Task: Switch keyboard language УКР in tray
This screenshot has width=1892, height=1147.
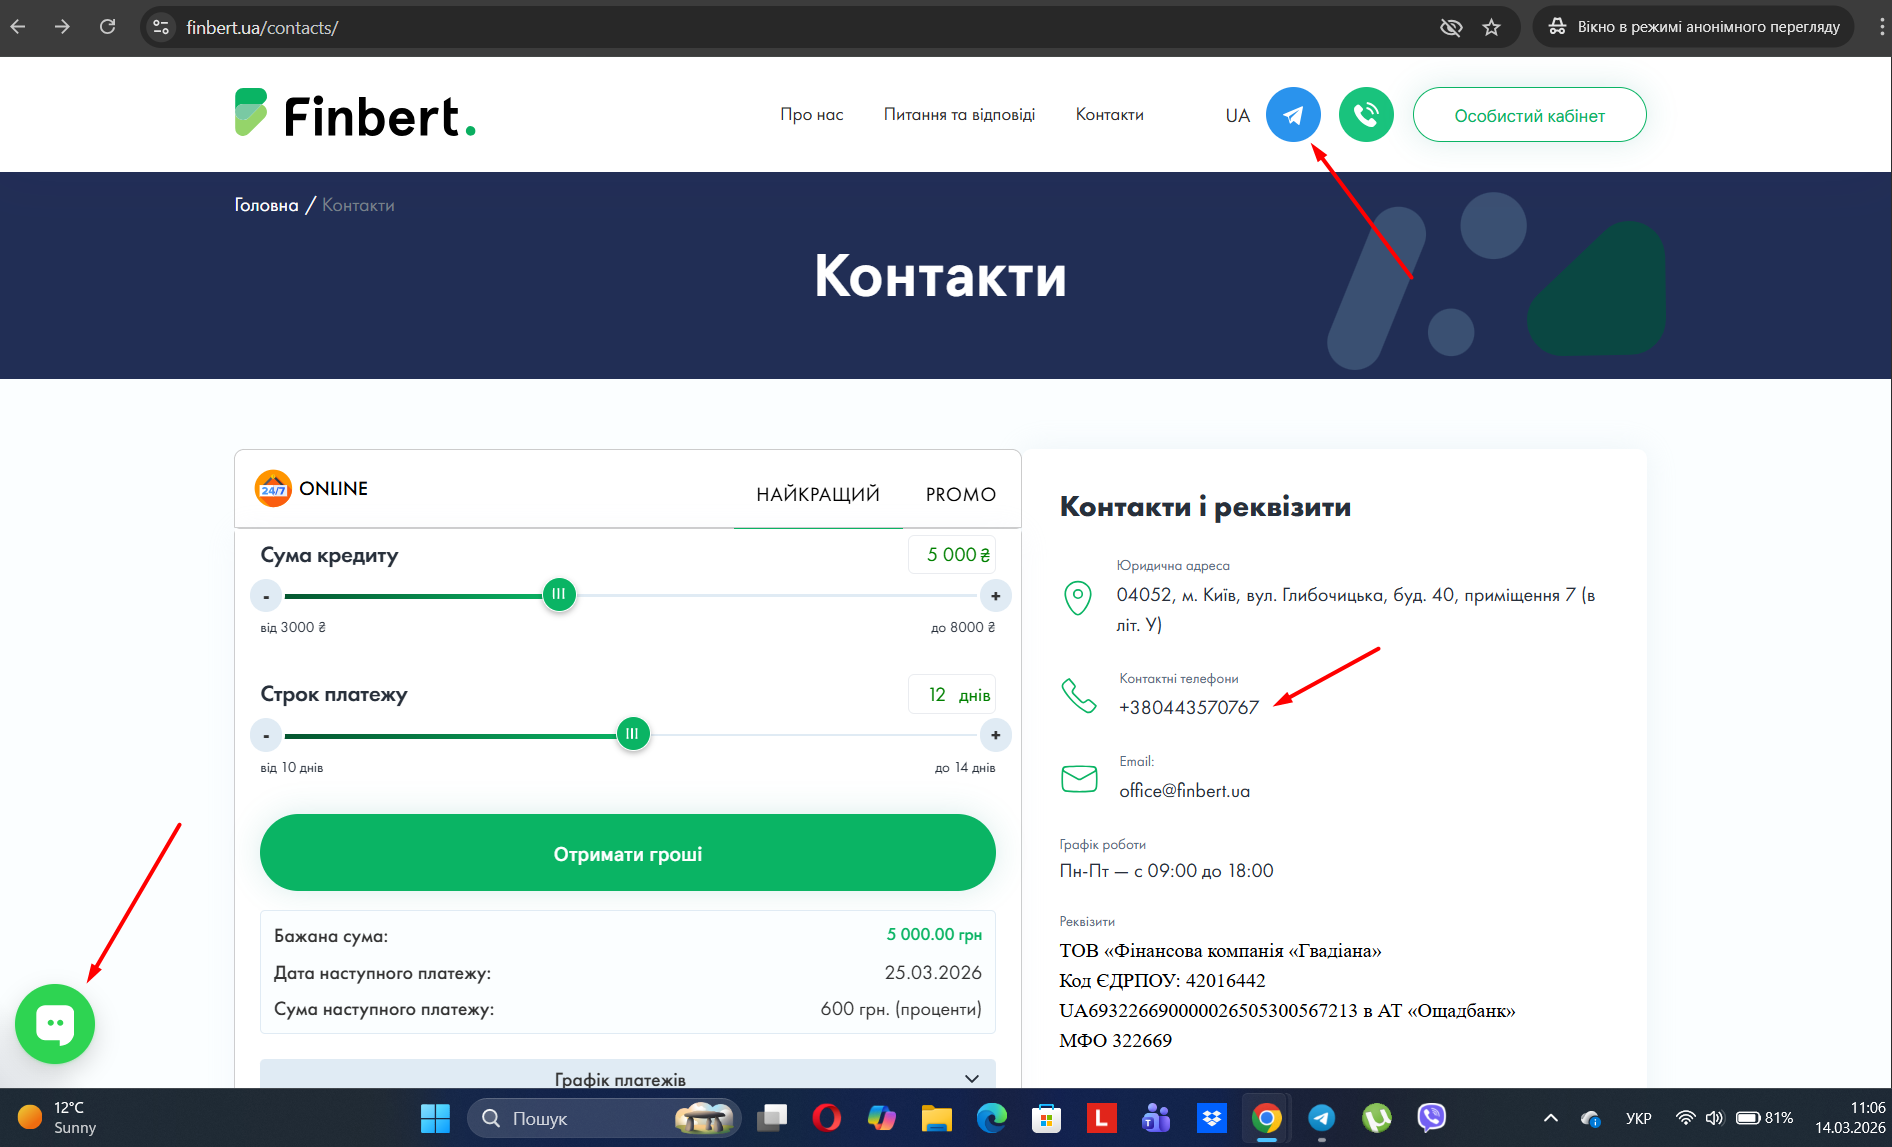Action: (x=1638, y=1118)
